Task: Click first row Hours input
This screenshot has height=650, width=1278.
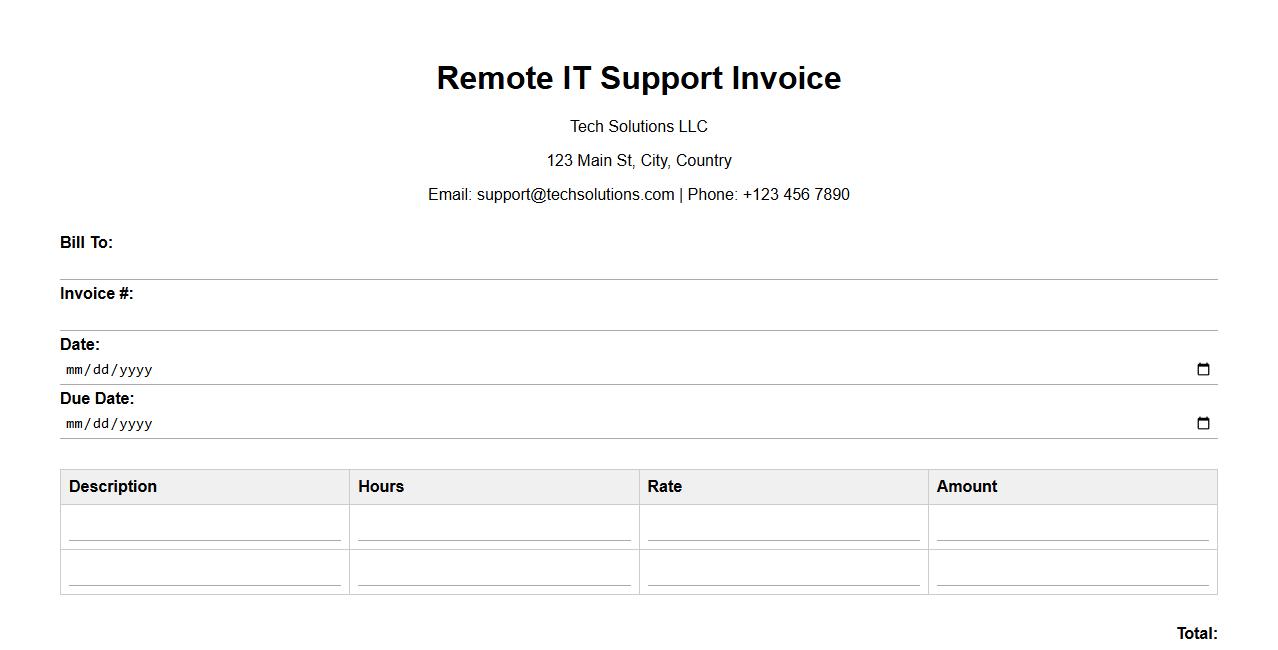Action: (x=494, y=528)
